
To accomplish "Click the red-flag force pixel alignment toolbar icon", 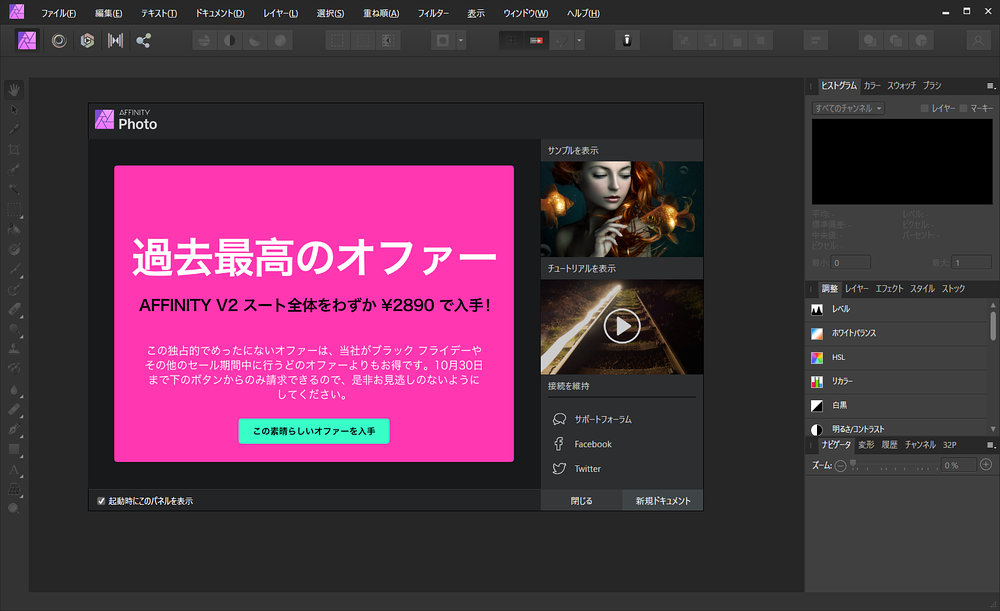I will pyautogui.click(x=536, y=41).
